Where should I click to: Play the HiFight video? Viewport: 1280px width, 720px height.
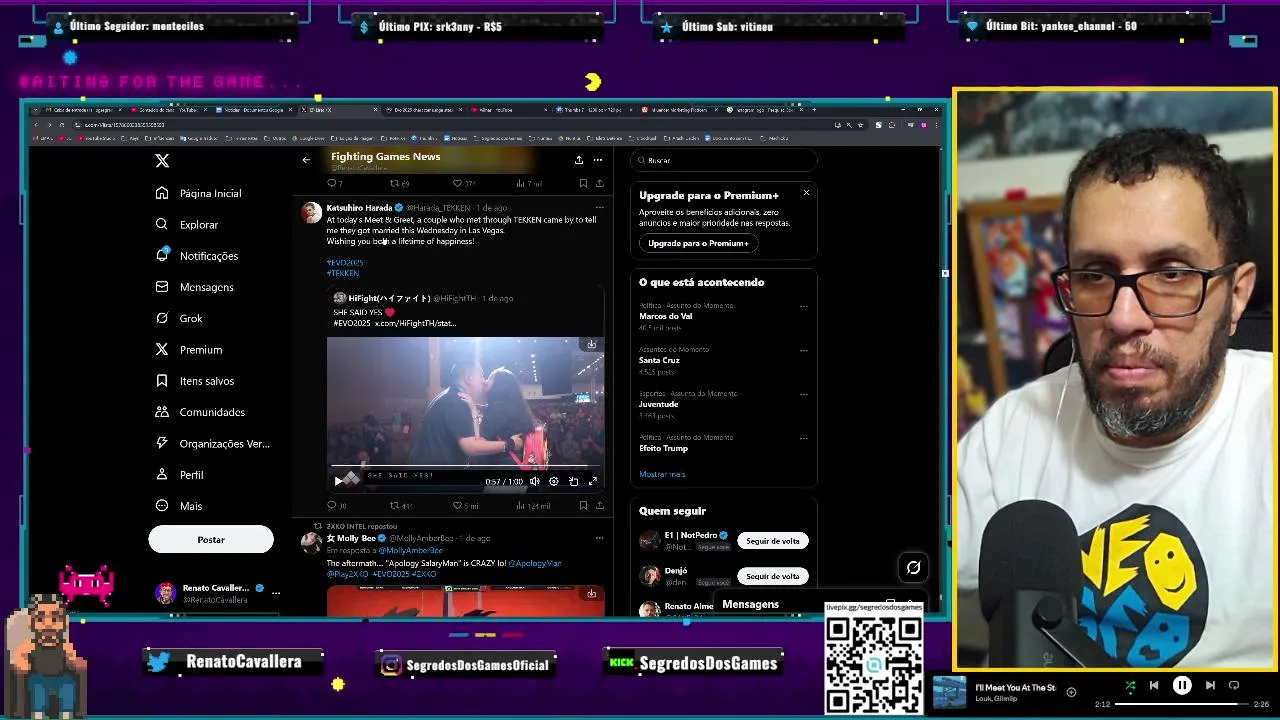pos(338,481)
